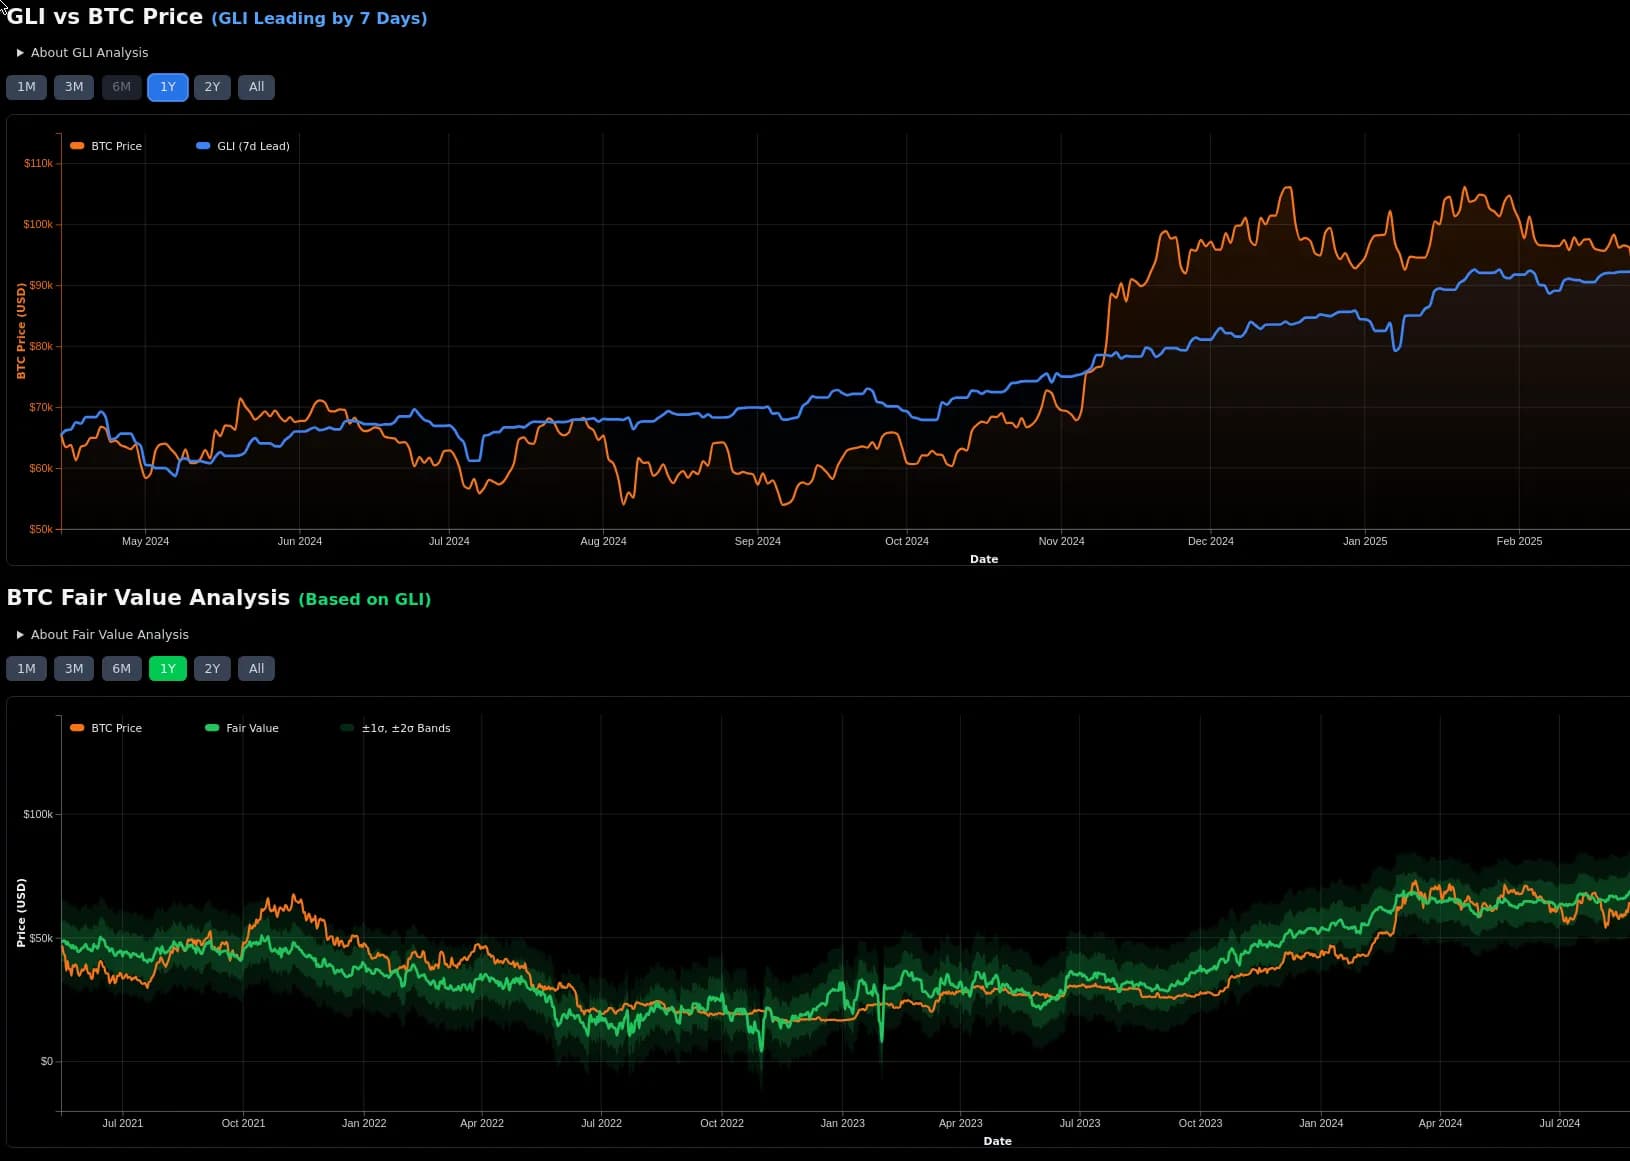Screen dimensions: 1630x1161
Task: Click the Oct 2022 x-axis label
Action: pyautogui.click(x=722, y=1123)
